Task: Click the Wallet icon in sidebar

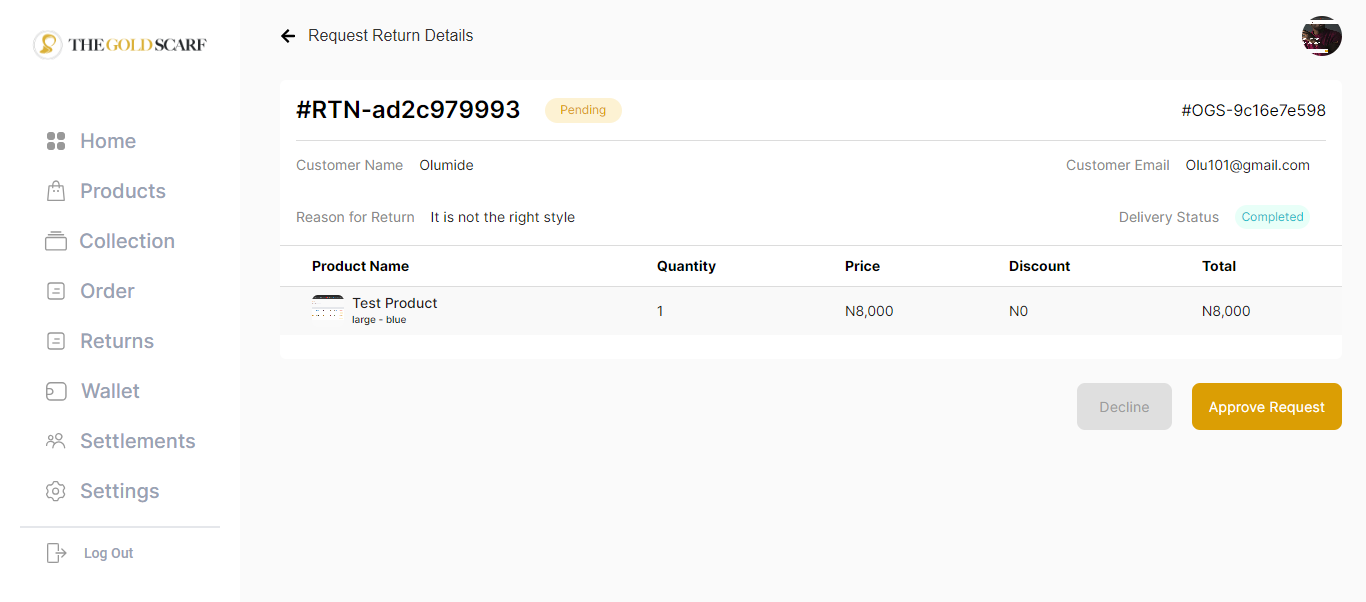Action: point(56,391)
